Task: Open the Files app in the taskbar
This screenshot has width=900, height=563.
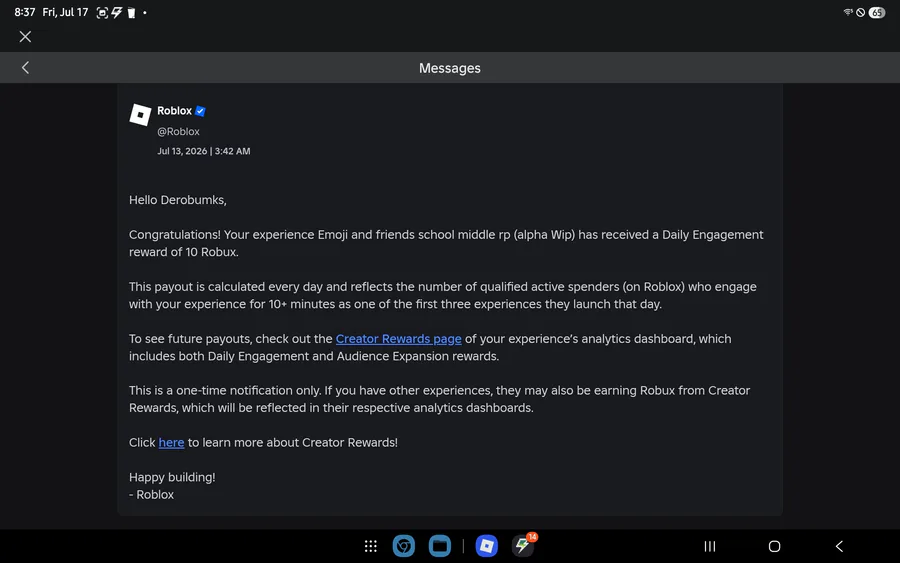Action: (x=440, y=546)
